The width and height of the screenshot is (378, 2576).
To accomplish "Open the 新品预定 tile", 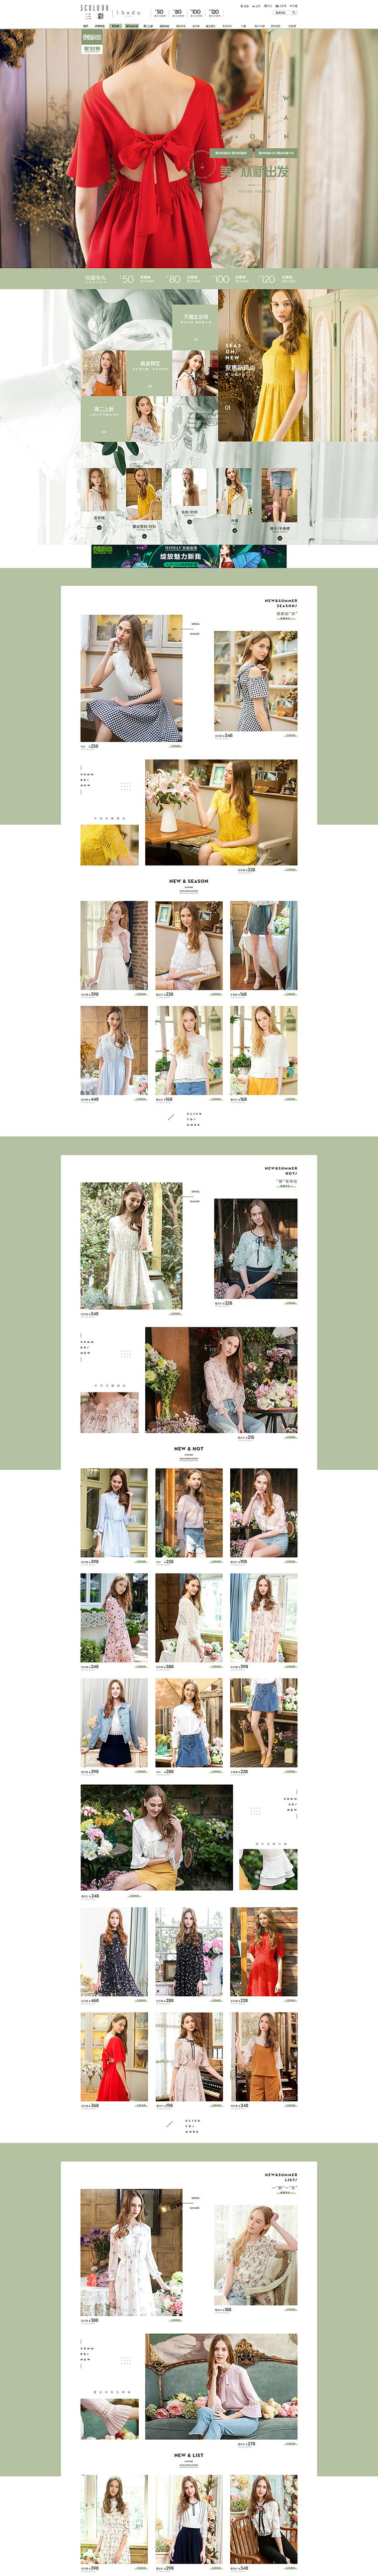I will pyautogui.click(x=150, y=372).
